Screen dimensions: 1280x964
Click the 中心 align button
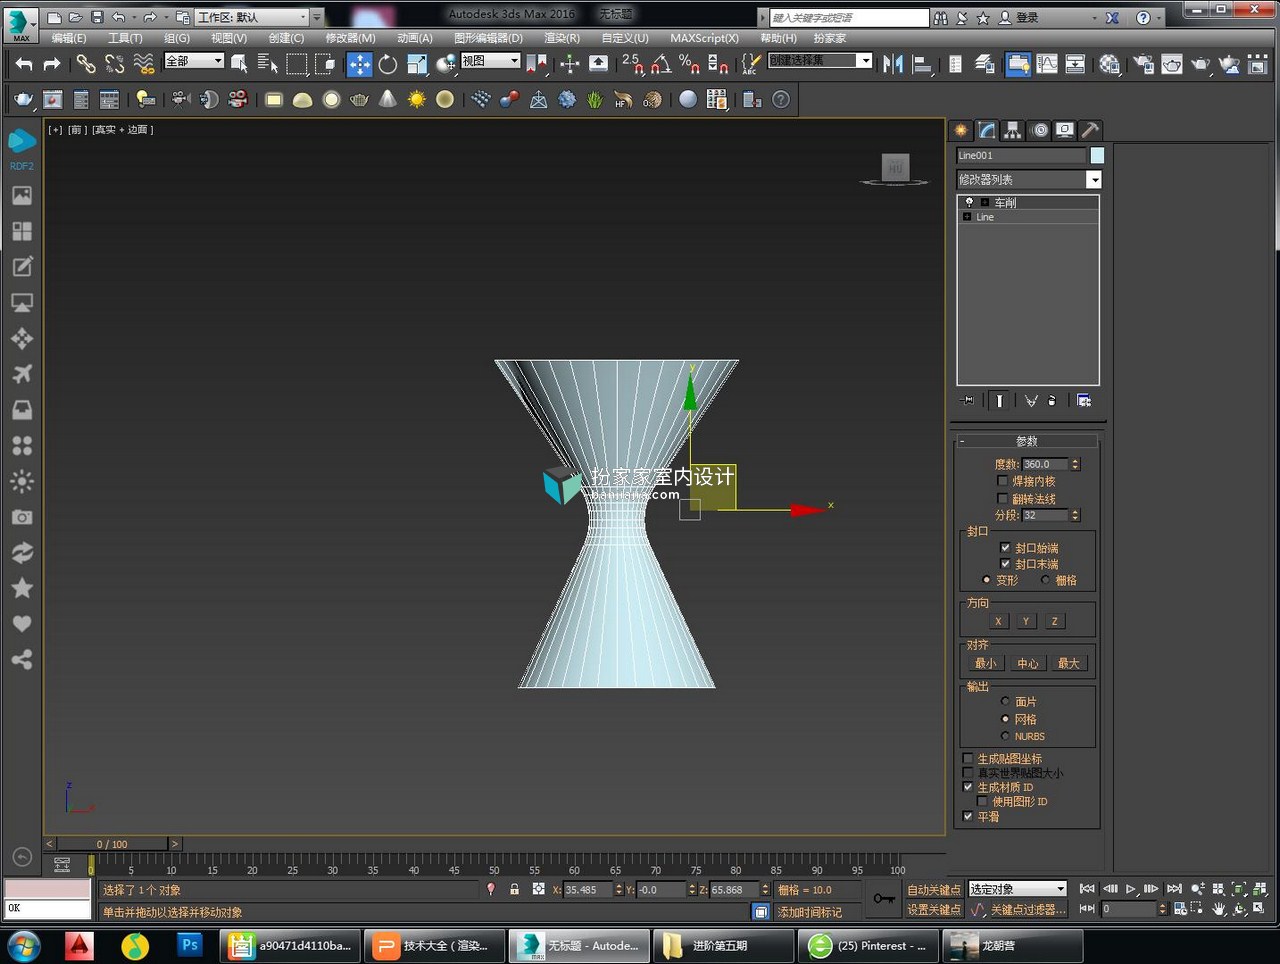pos(1028,663)
